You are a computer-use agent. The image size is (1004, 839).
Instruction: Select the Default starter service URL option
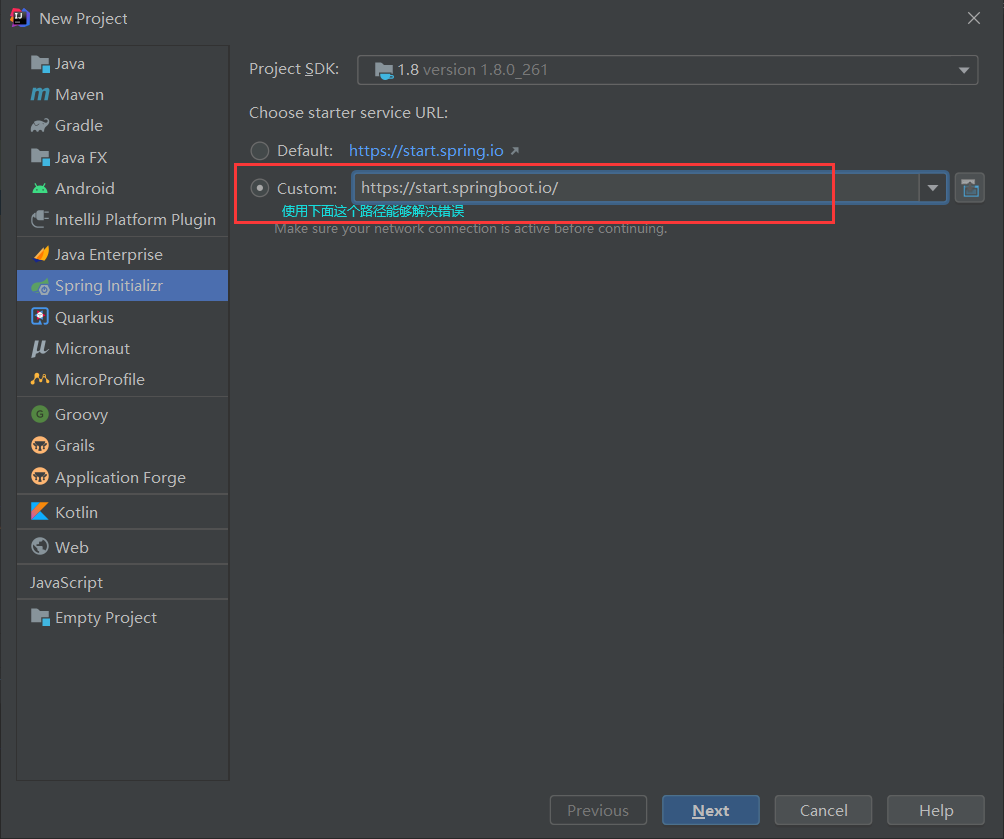tap(260, 151)
